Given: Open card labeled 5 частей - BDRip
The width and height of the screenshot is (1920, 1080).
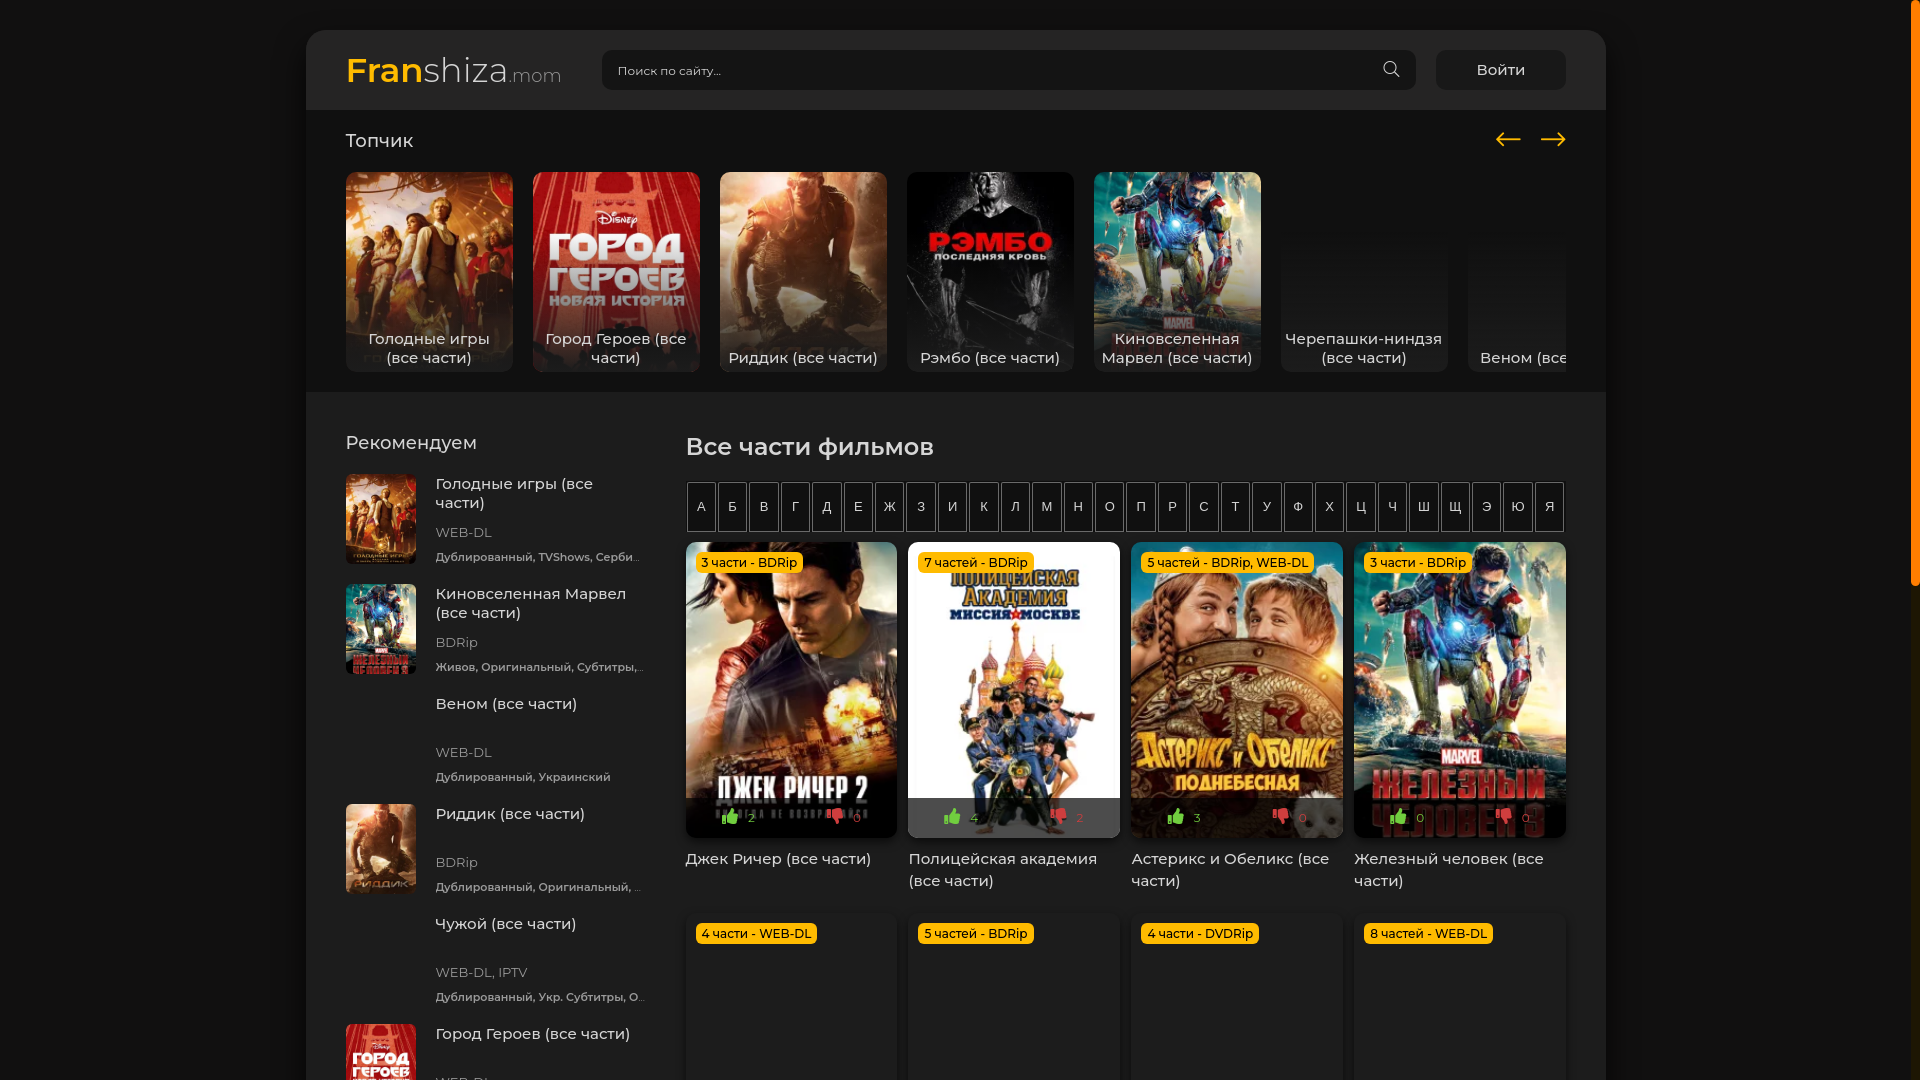Looking at the screenshot, I should (1014, 997).
